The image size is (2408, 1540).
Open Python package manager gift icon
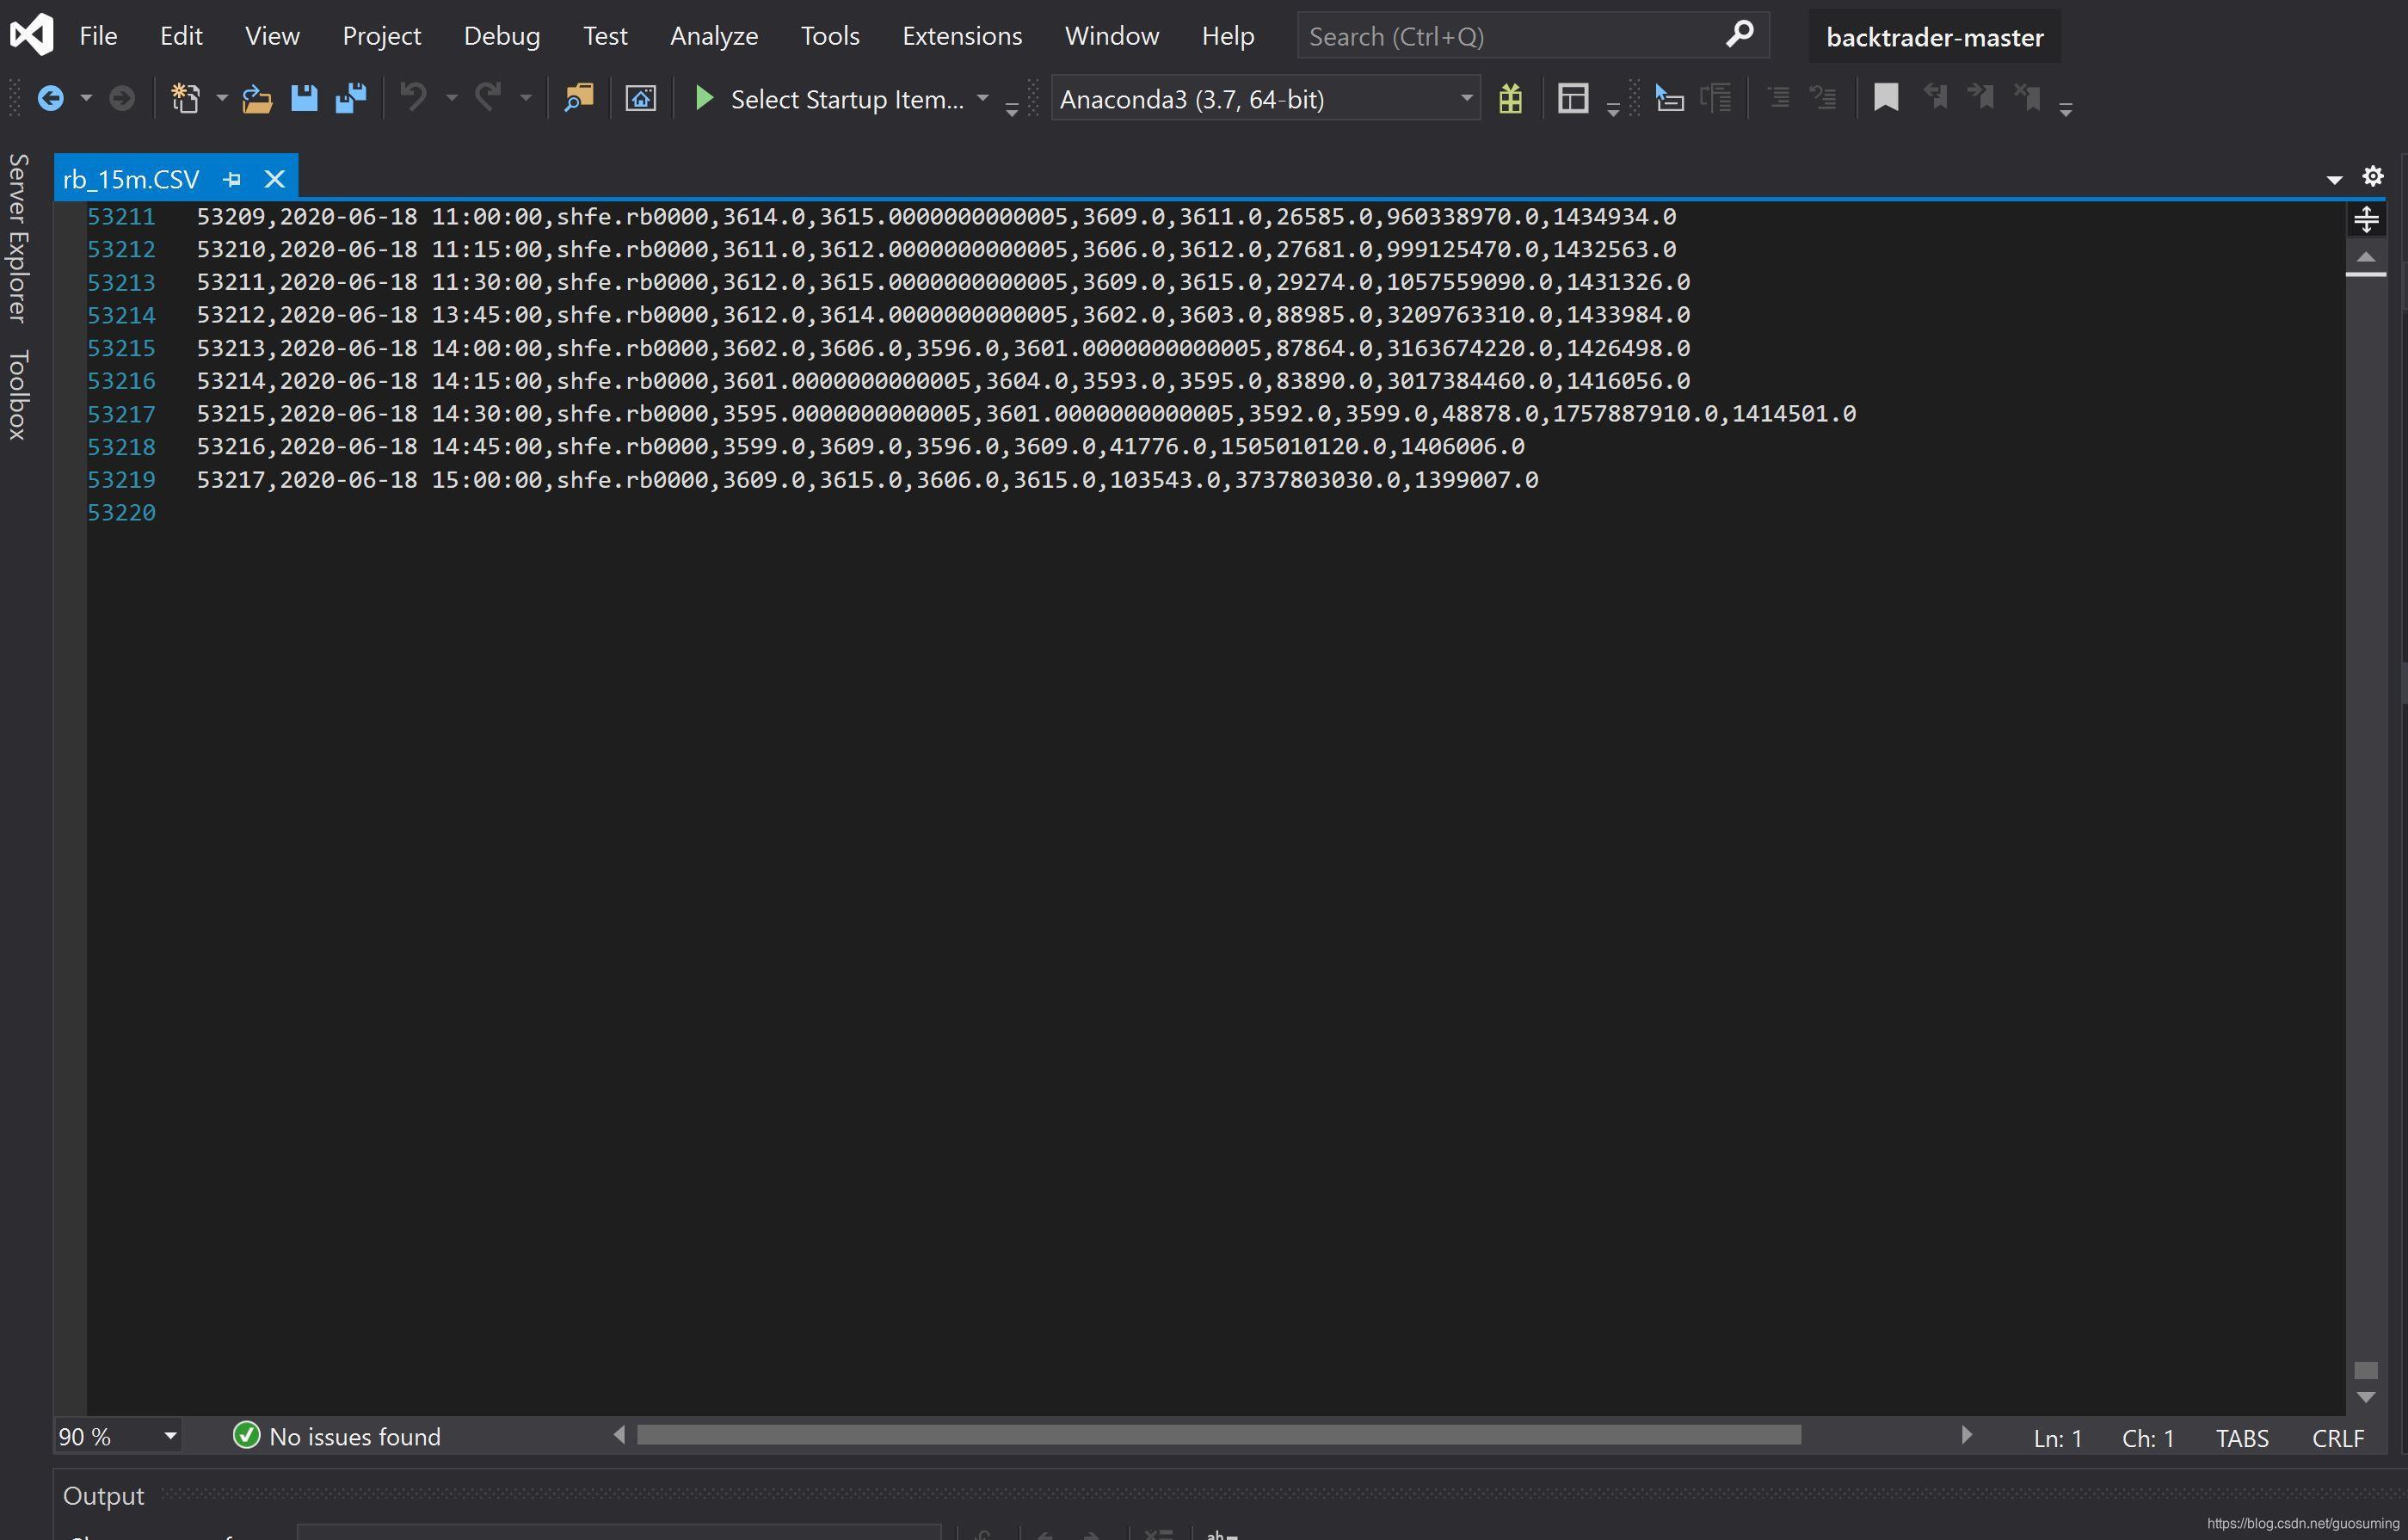pos(1510,98)
